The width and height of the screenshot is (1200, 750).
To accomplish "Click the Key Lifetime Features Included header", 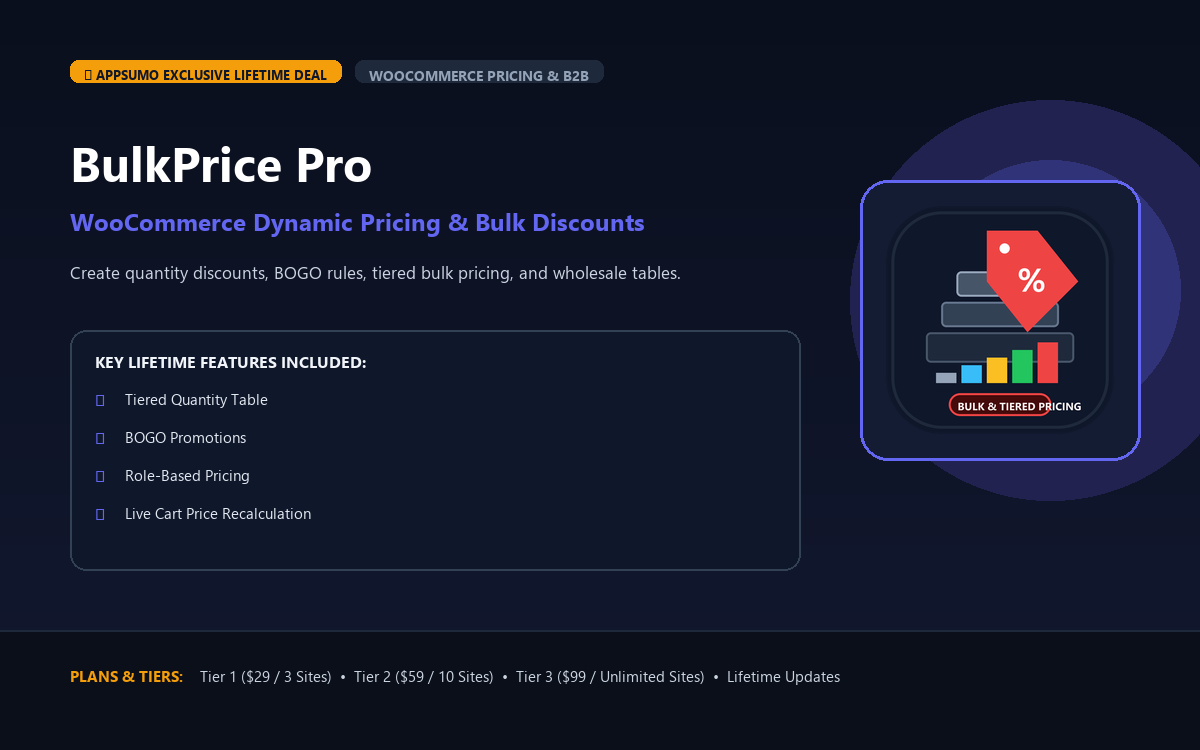I will coord(231,362).
